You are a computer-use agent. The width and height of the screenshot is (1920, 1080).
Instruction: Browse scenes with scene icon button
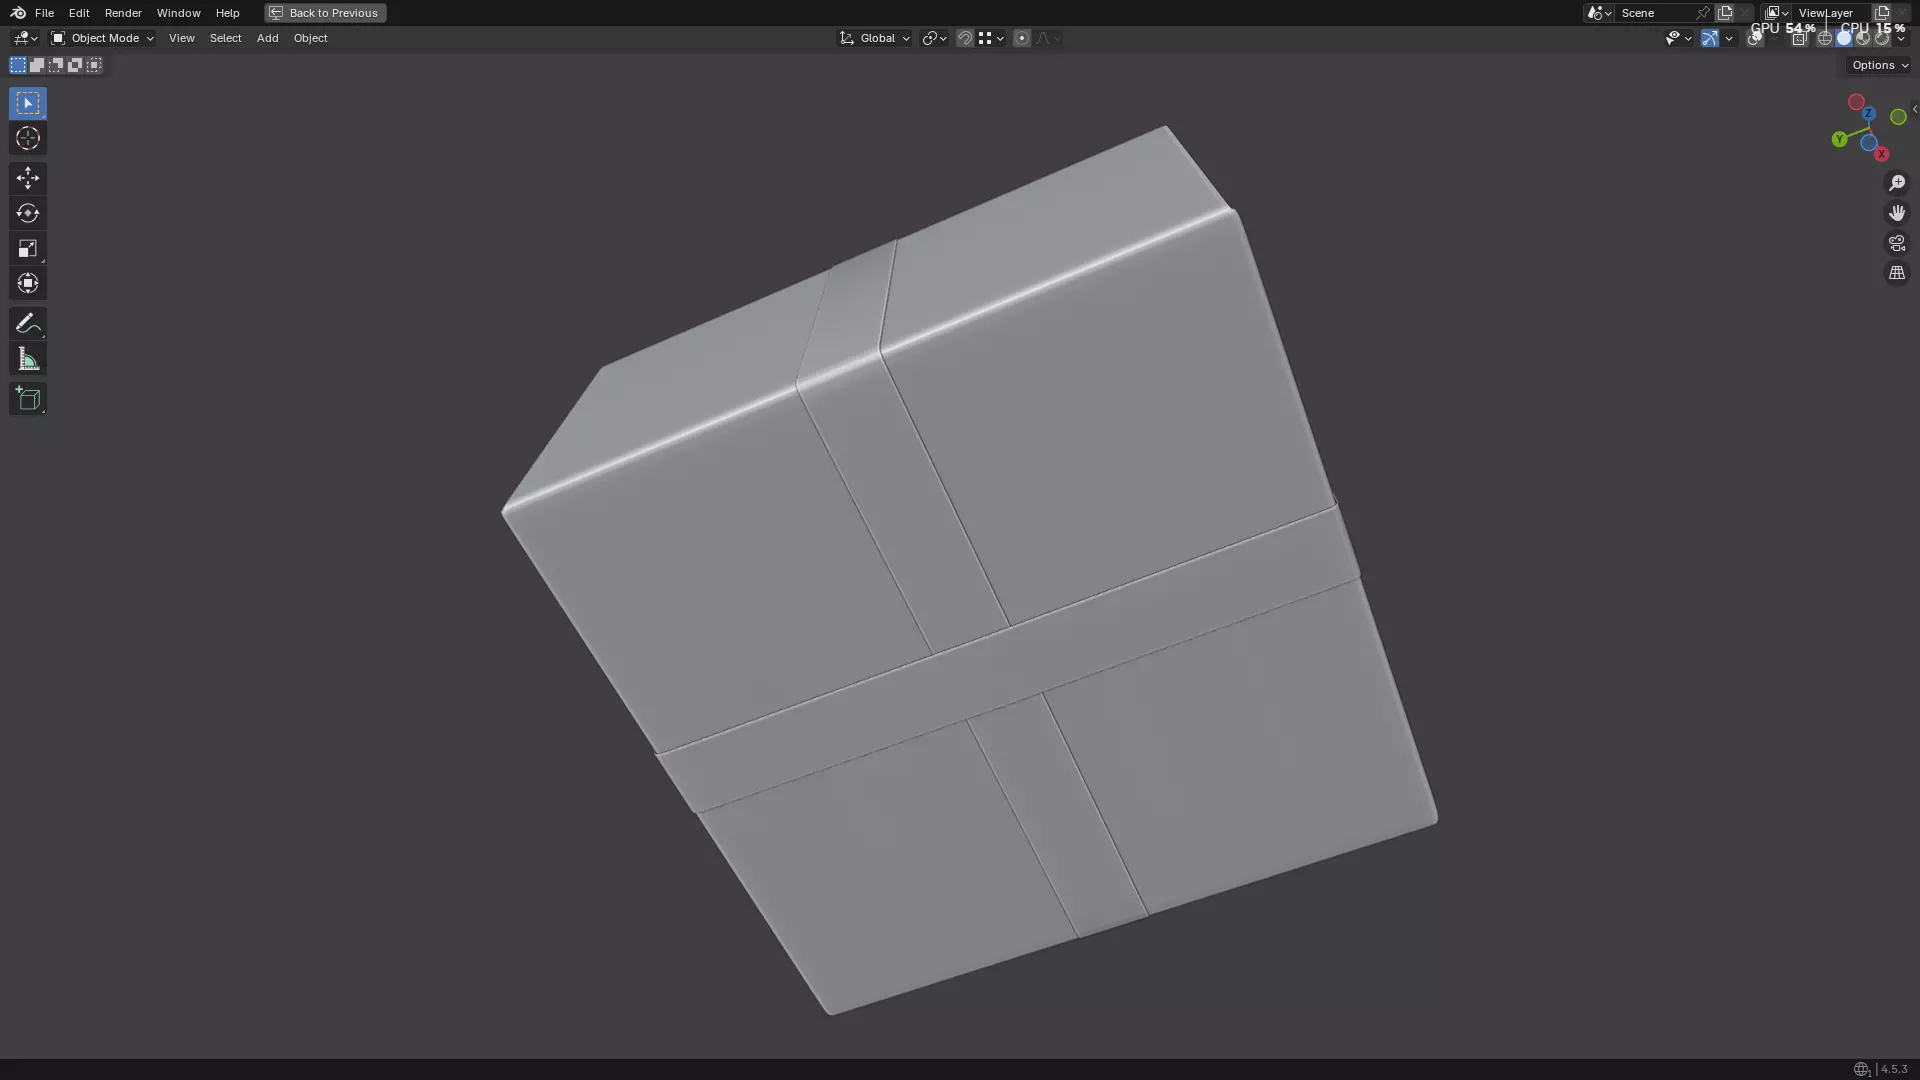coord(1598,13)
